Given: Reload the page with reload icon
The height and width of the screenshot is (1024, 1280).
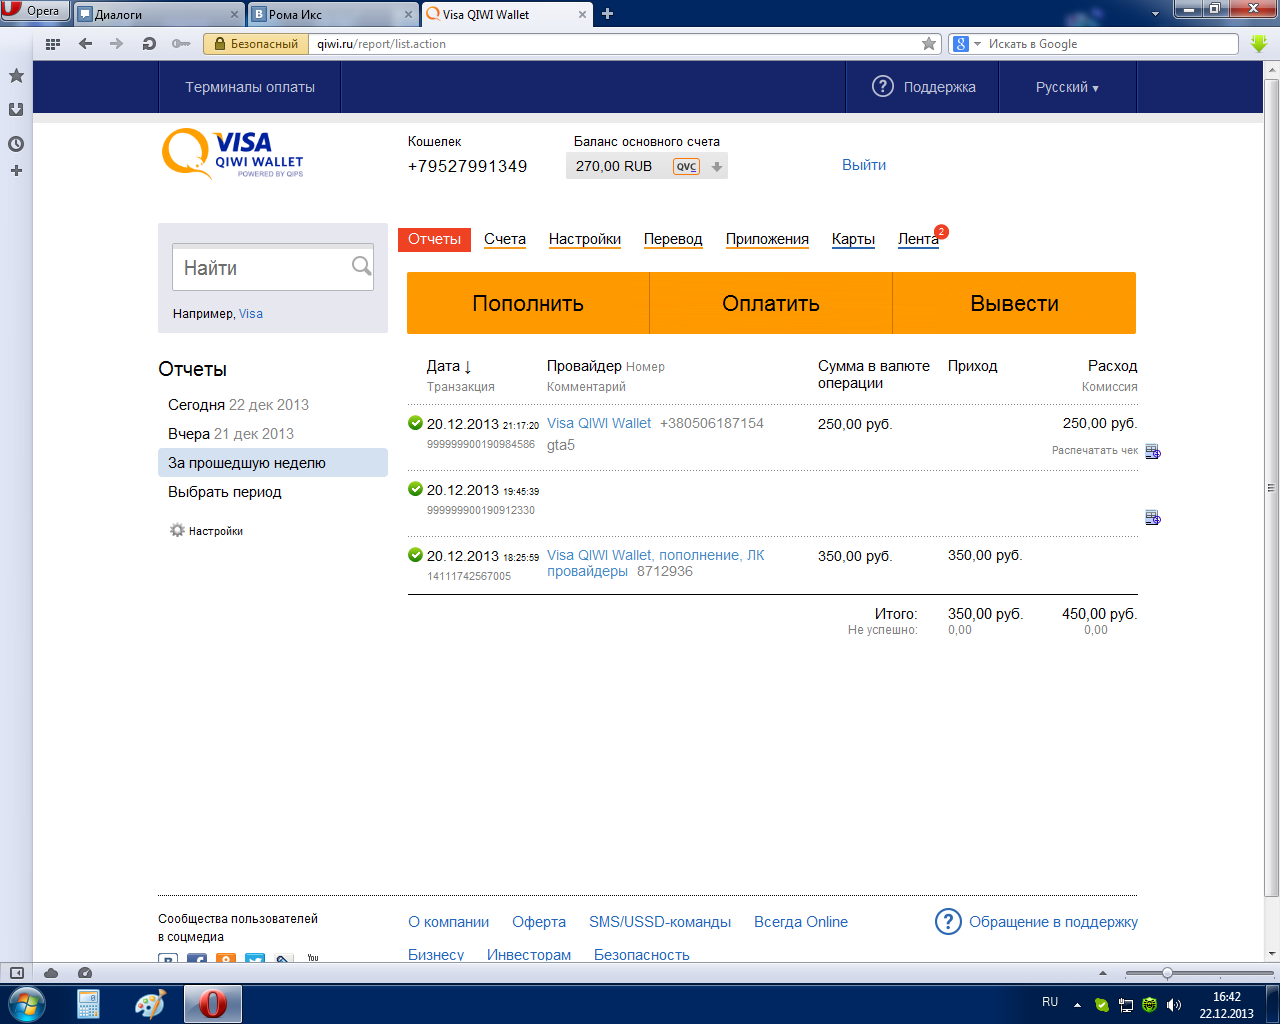Looking at the screenshot, I should tap(149, 44).
